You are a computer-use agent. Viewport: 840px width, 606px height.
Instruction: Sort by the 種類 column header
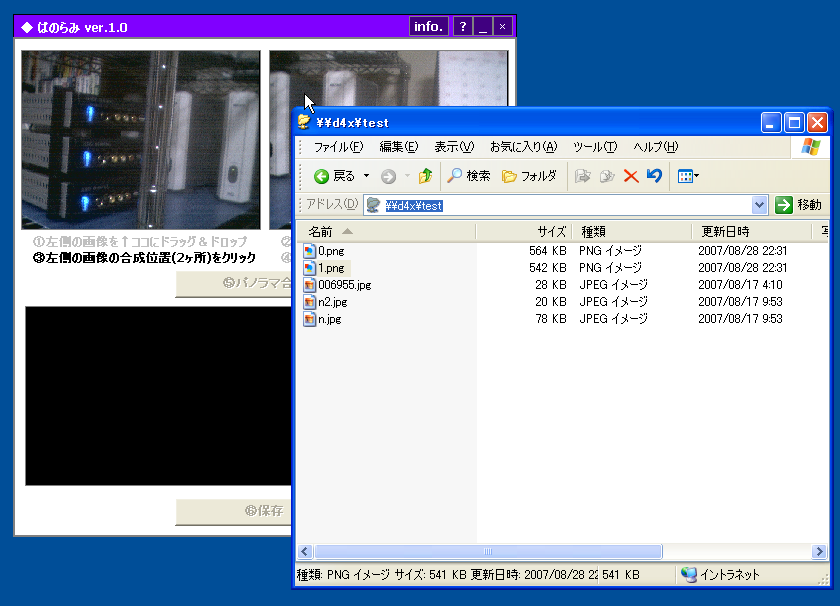(632, 231)
